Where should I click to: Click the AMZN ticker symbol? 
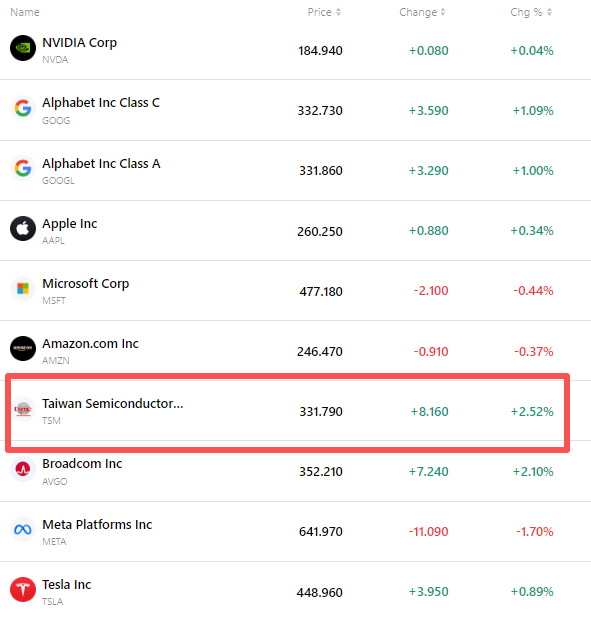pyautogui.click(x=56, y=361)
